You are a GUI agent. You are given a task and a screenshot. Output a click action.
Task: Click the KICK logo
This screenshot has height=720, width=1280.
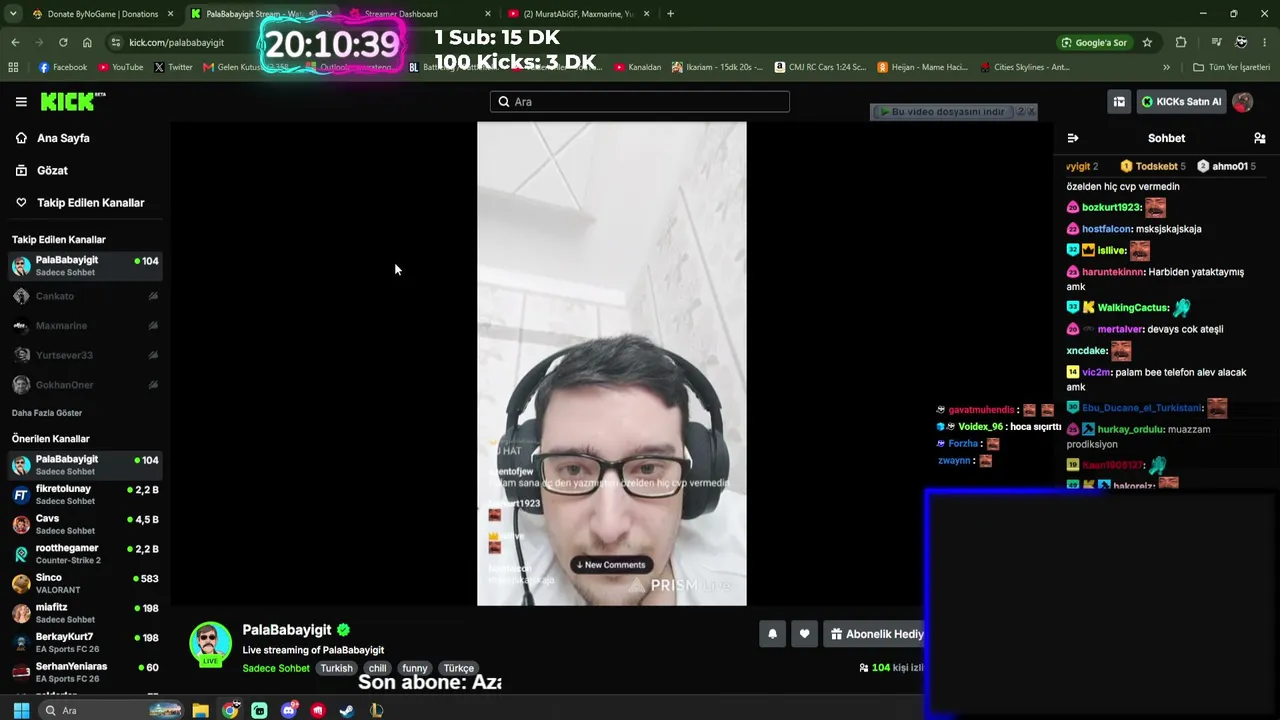[x=72, y=101]
